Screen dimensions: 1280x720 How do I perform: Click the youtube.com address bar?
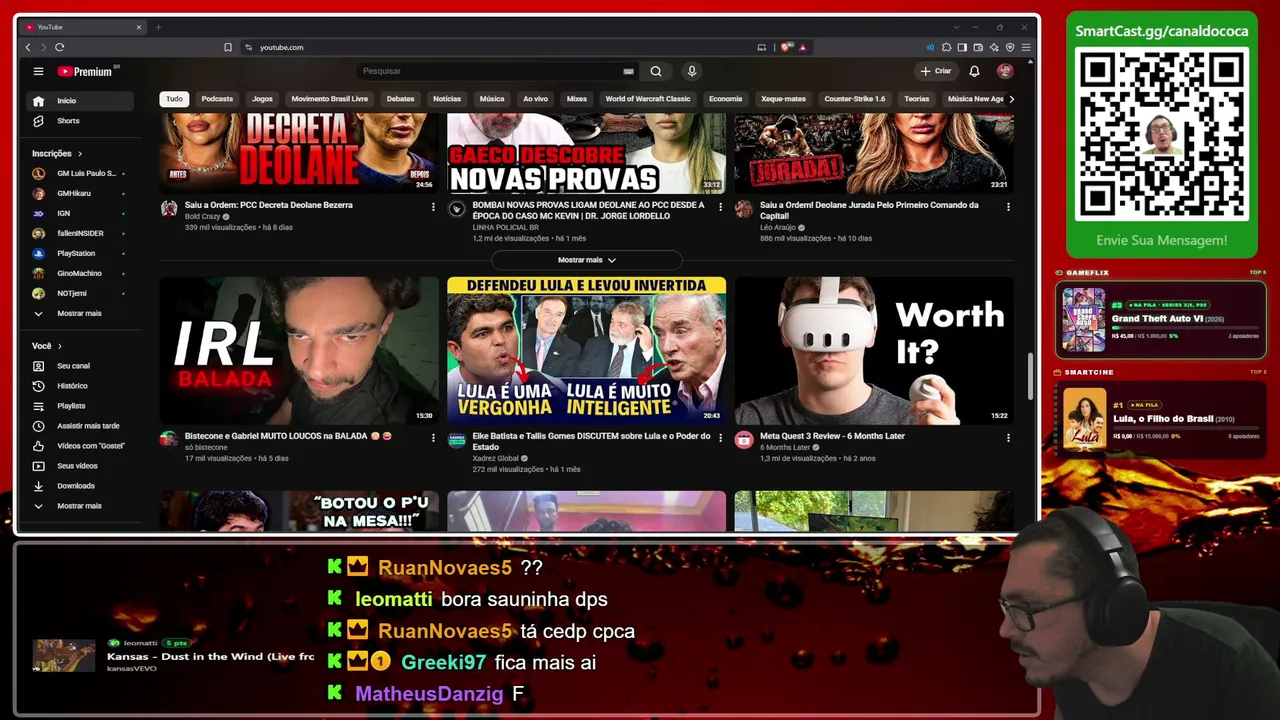pos(500,47)
